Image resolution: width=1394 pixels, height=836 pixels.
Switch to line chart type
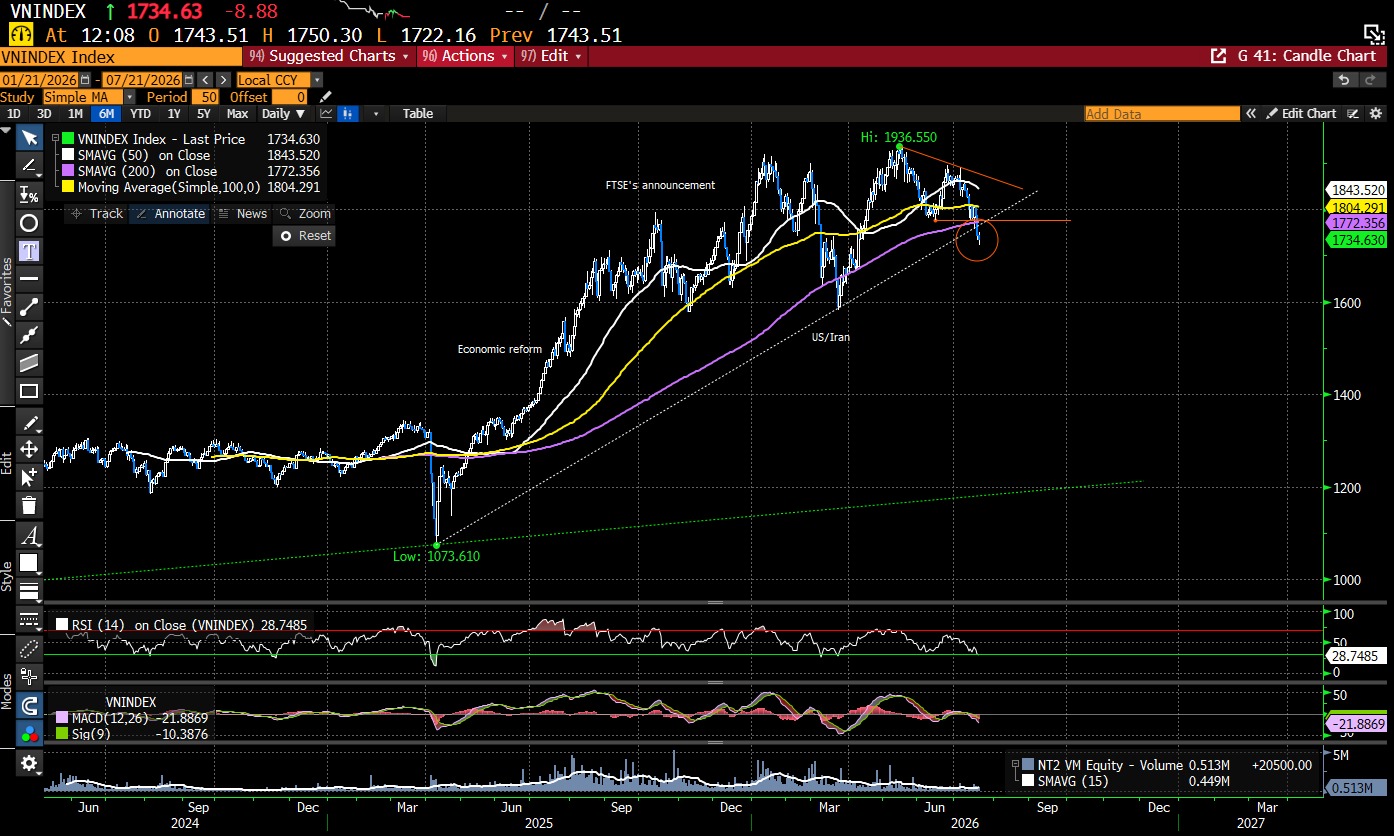[327, 113]
